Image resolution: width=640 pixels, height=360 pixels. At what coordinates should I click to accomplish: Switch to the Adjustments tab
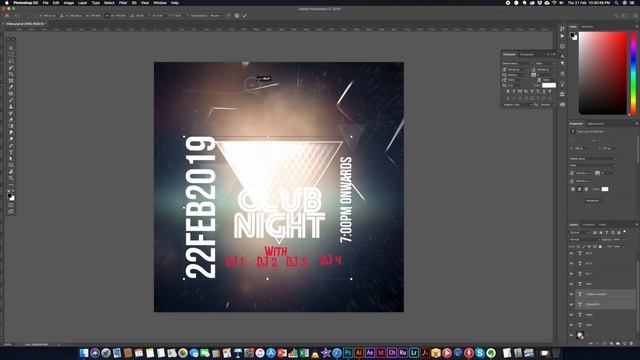pos(596,124)
